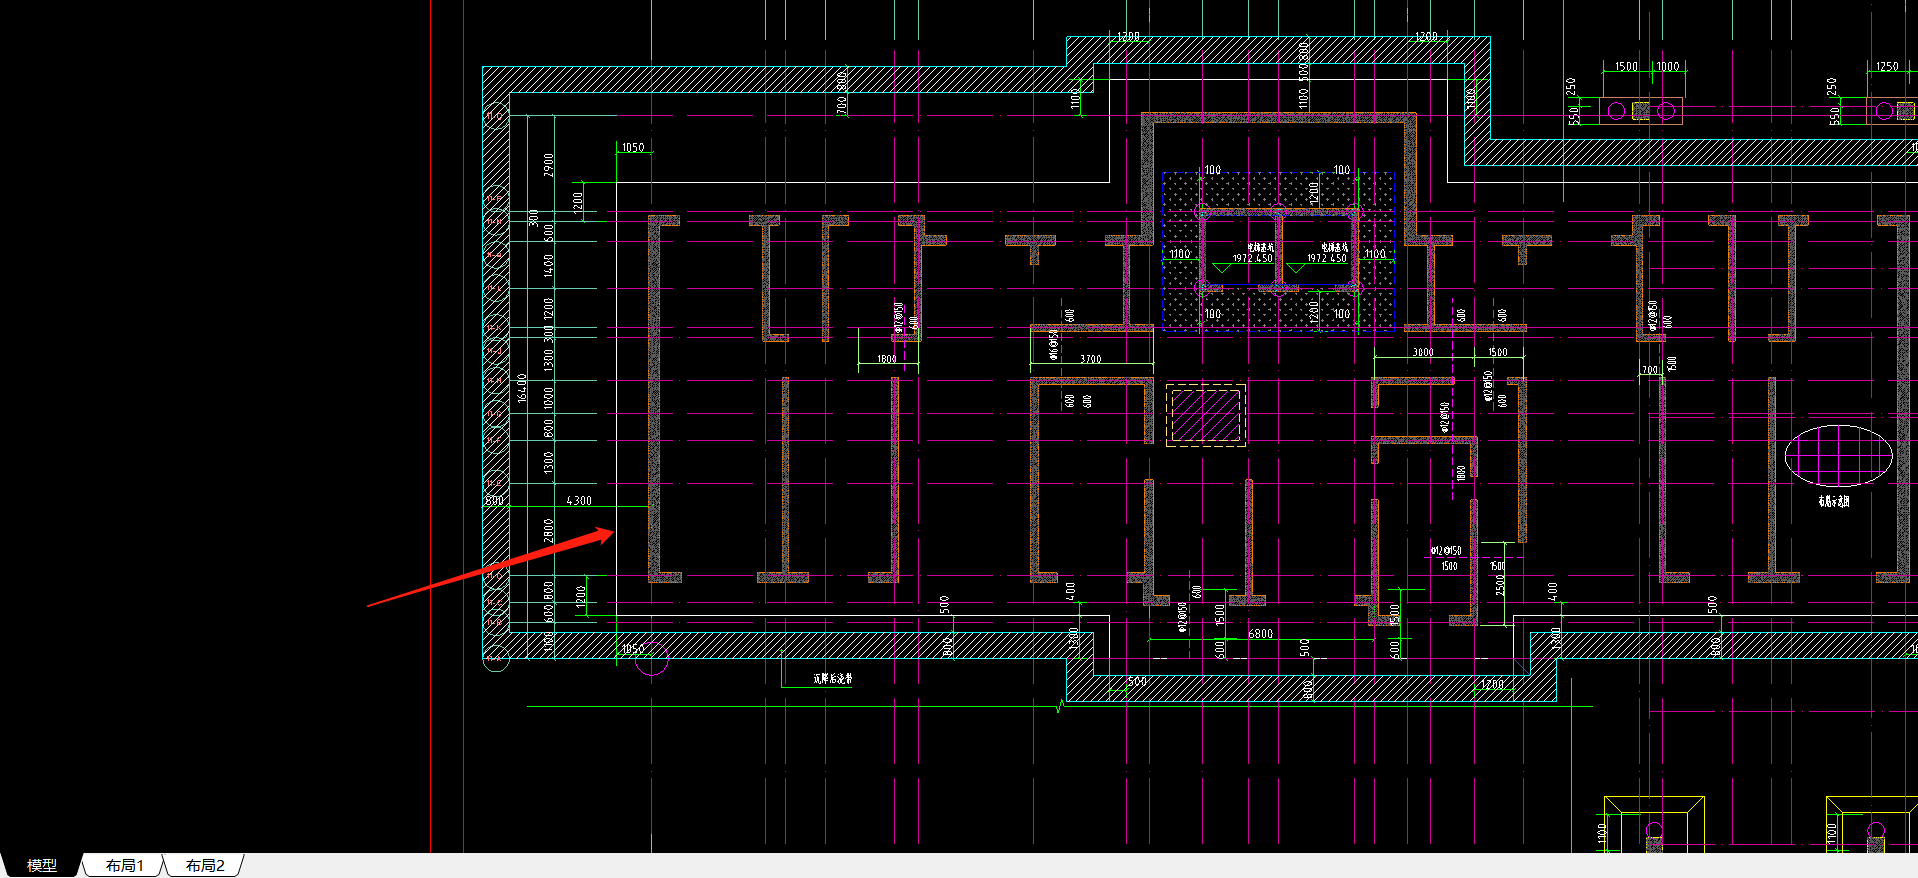Select the white ellipse with magenta grid
Viewport: 1918px width, 878px height.
coord(1838,457)
